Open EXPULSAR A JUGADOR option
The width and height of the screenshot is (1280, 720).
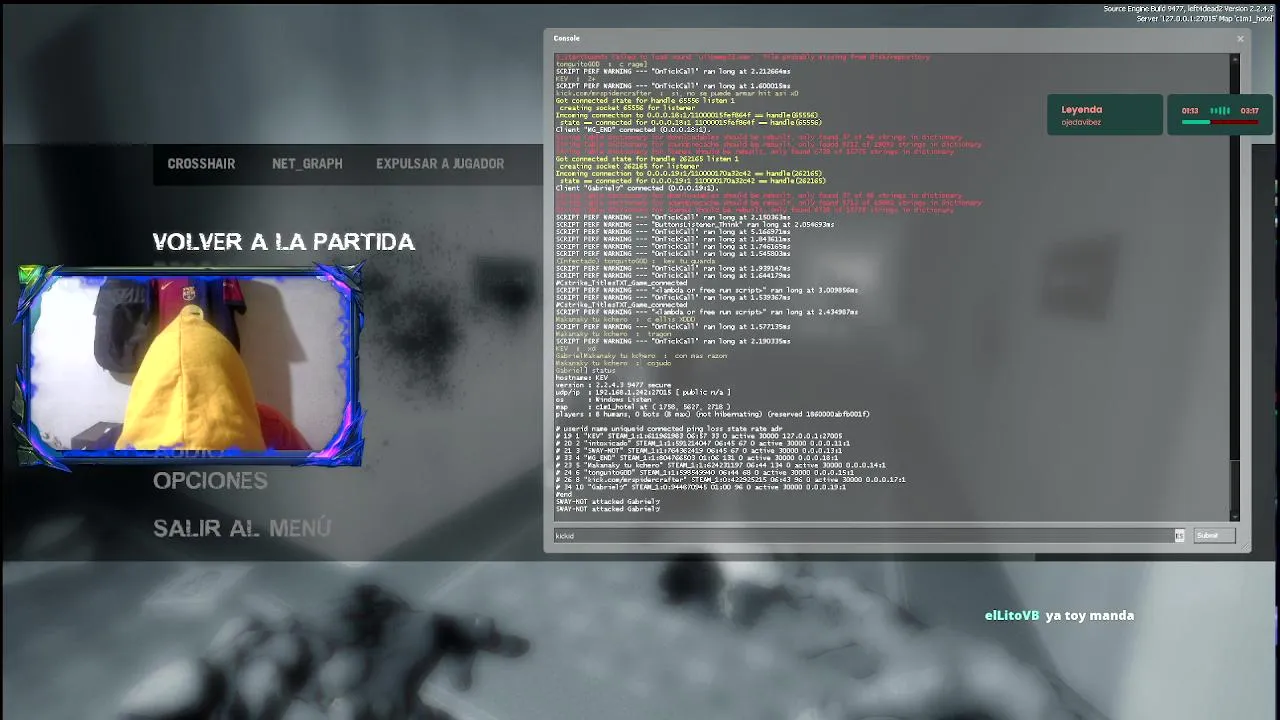coord(440,164)
